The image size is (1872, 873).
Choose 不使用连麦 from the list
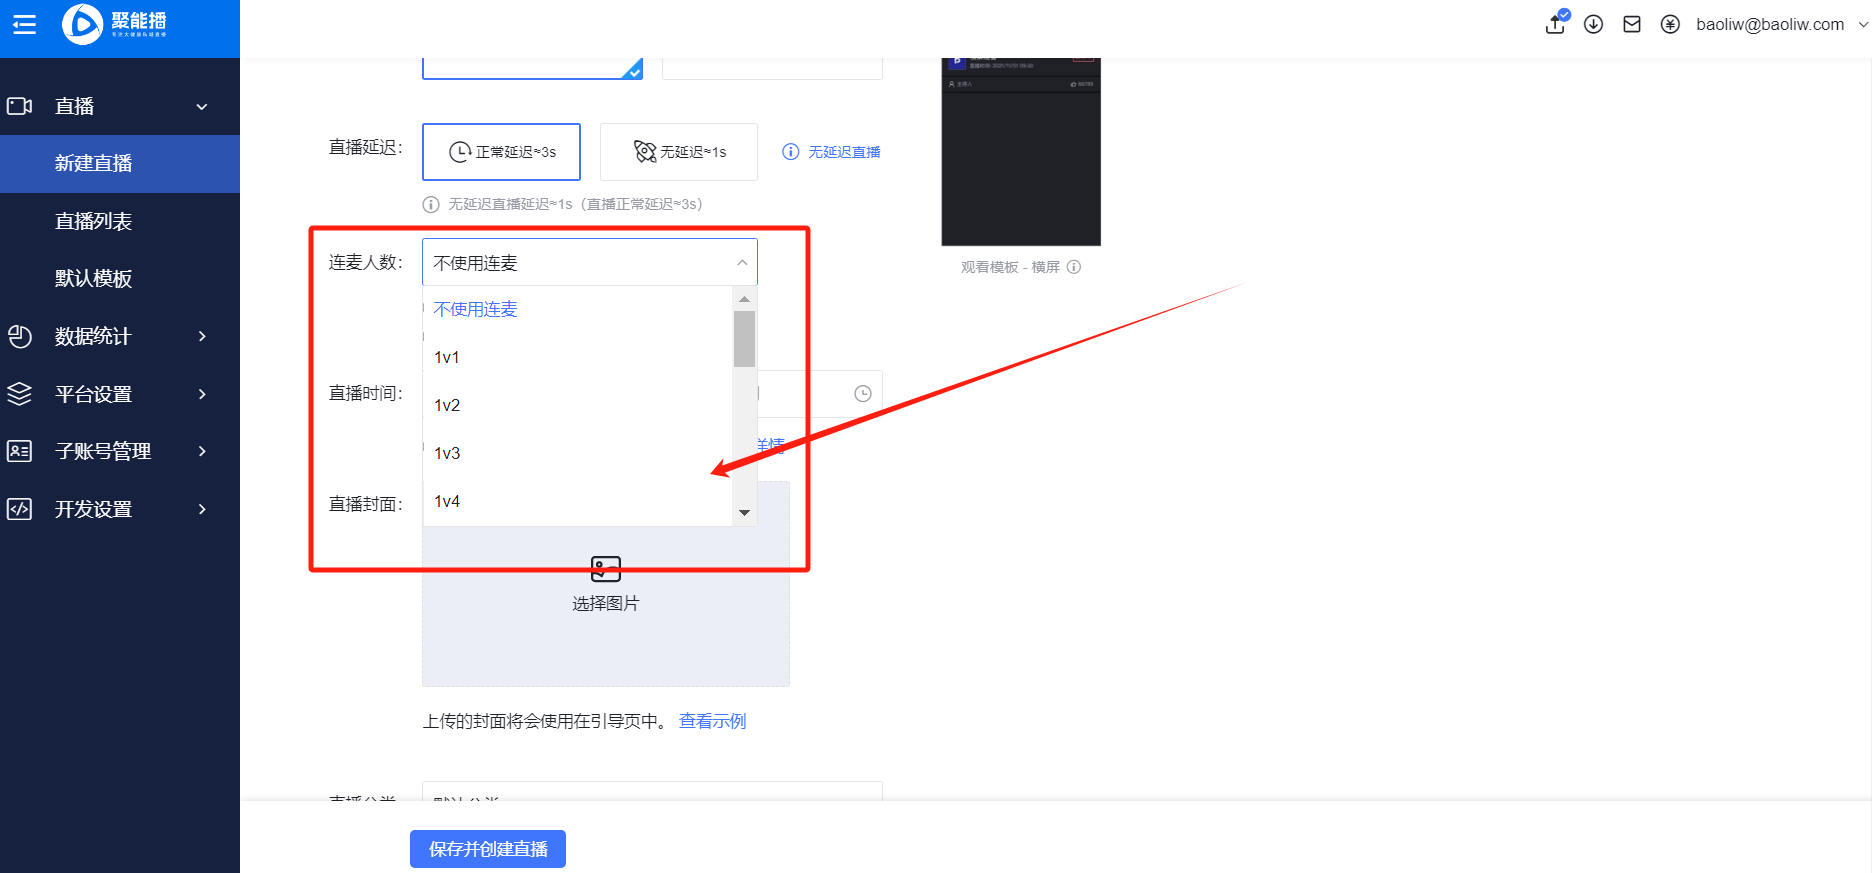(x=578, y=309)
